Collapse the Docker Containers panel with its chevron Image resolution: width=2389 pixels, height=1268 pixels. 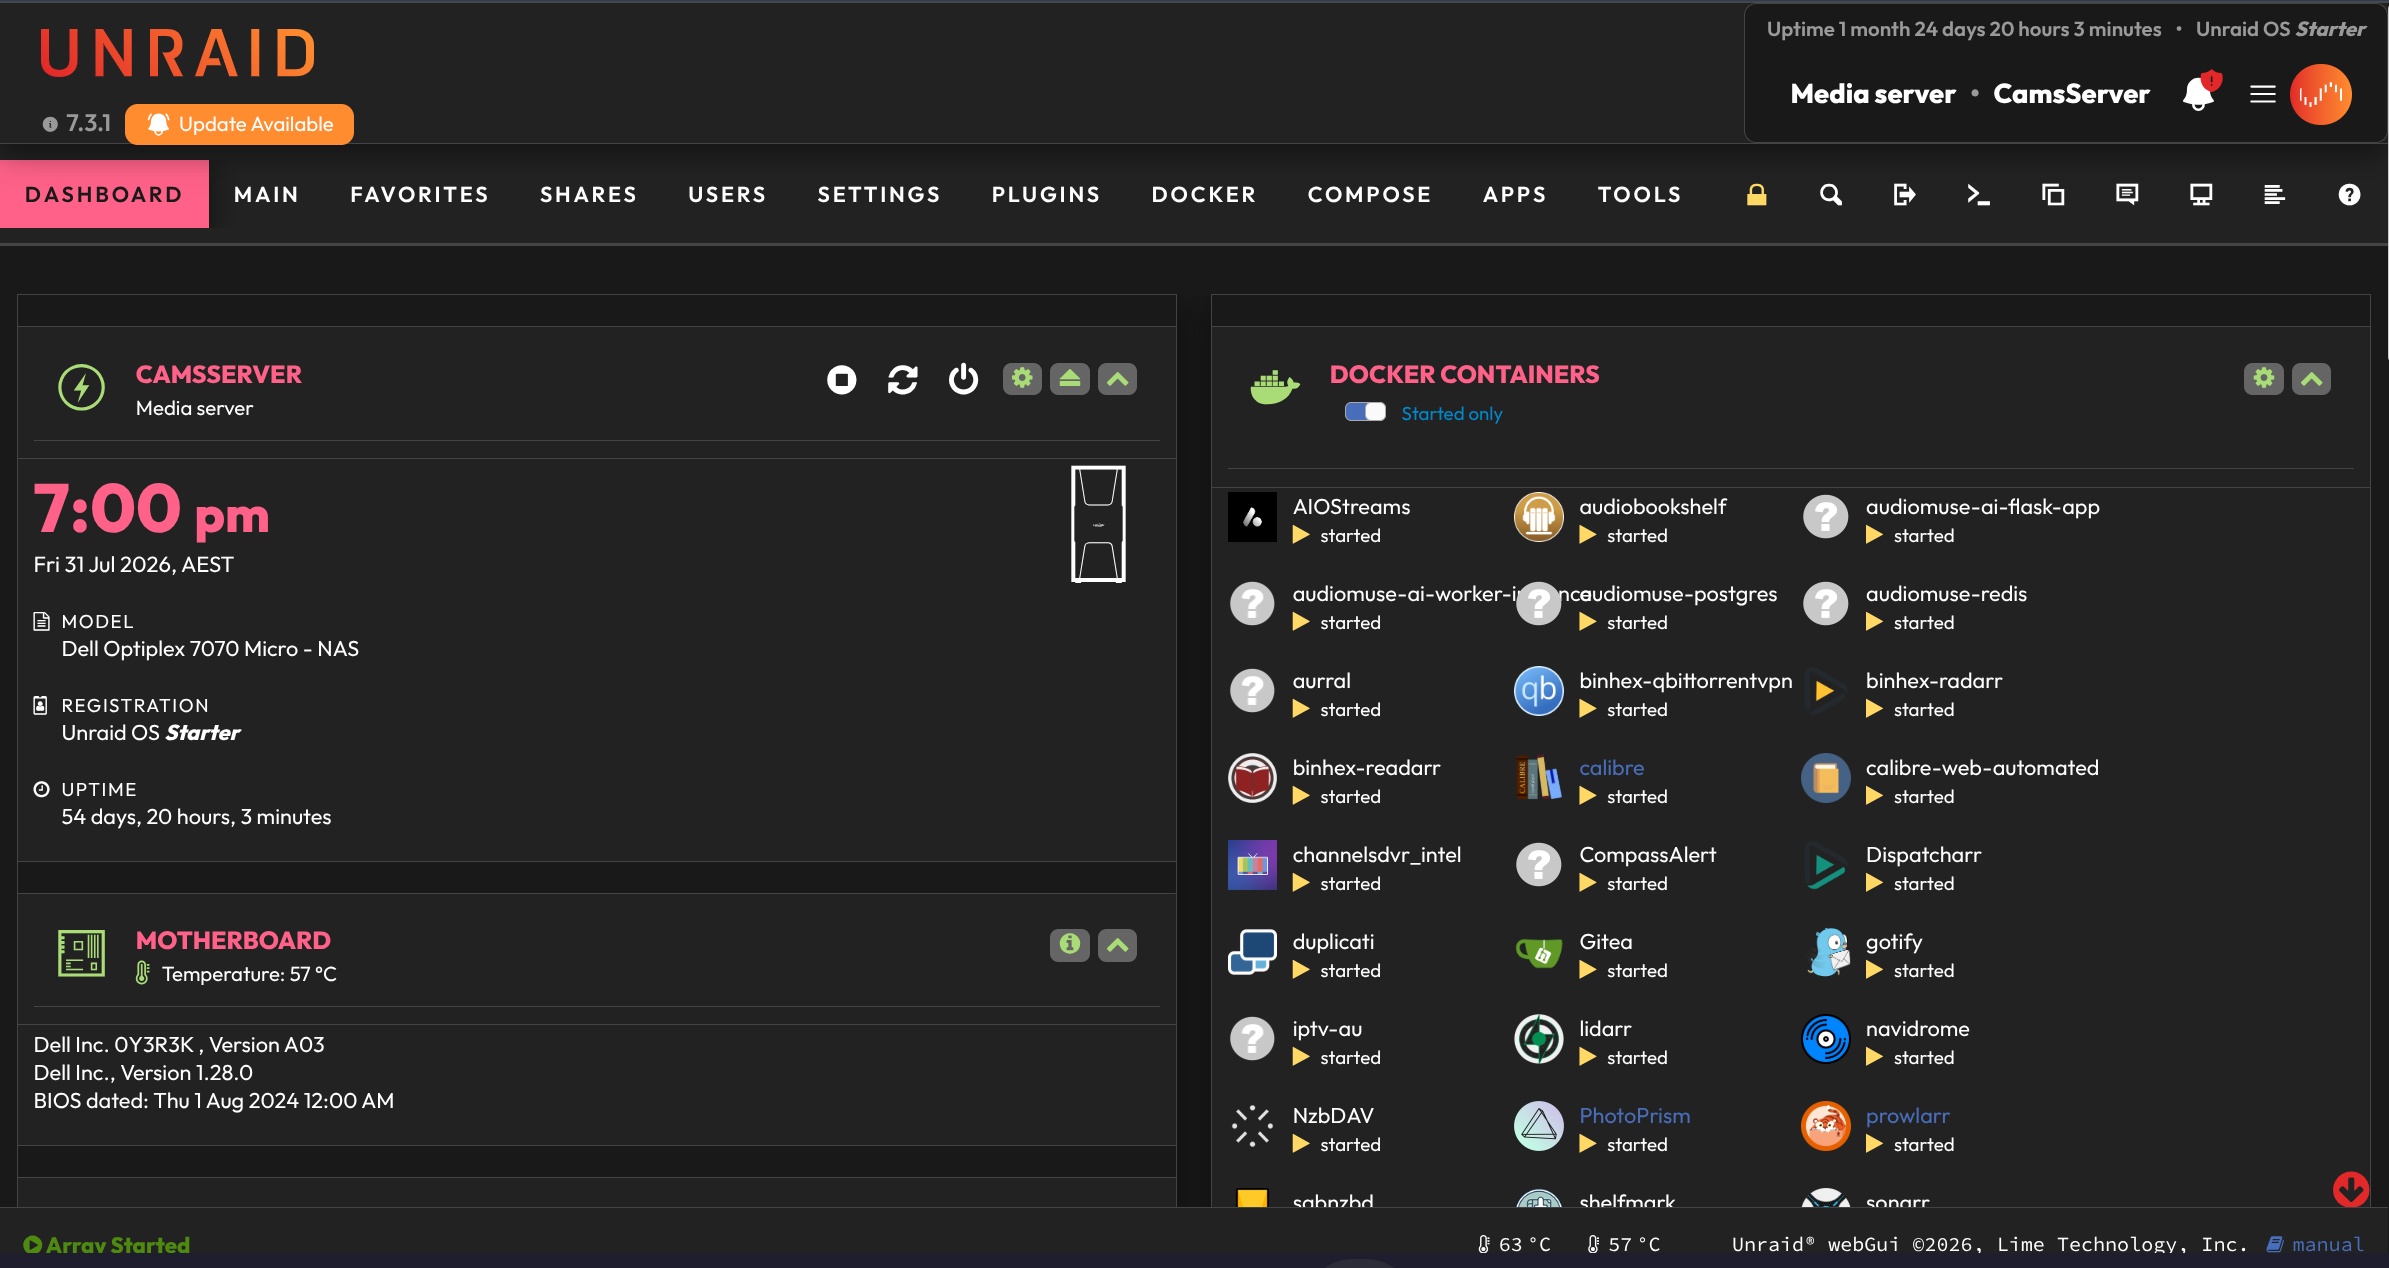pos(2312,379)
